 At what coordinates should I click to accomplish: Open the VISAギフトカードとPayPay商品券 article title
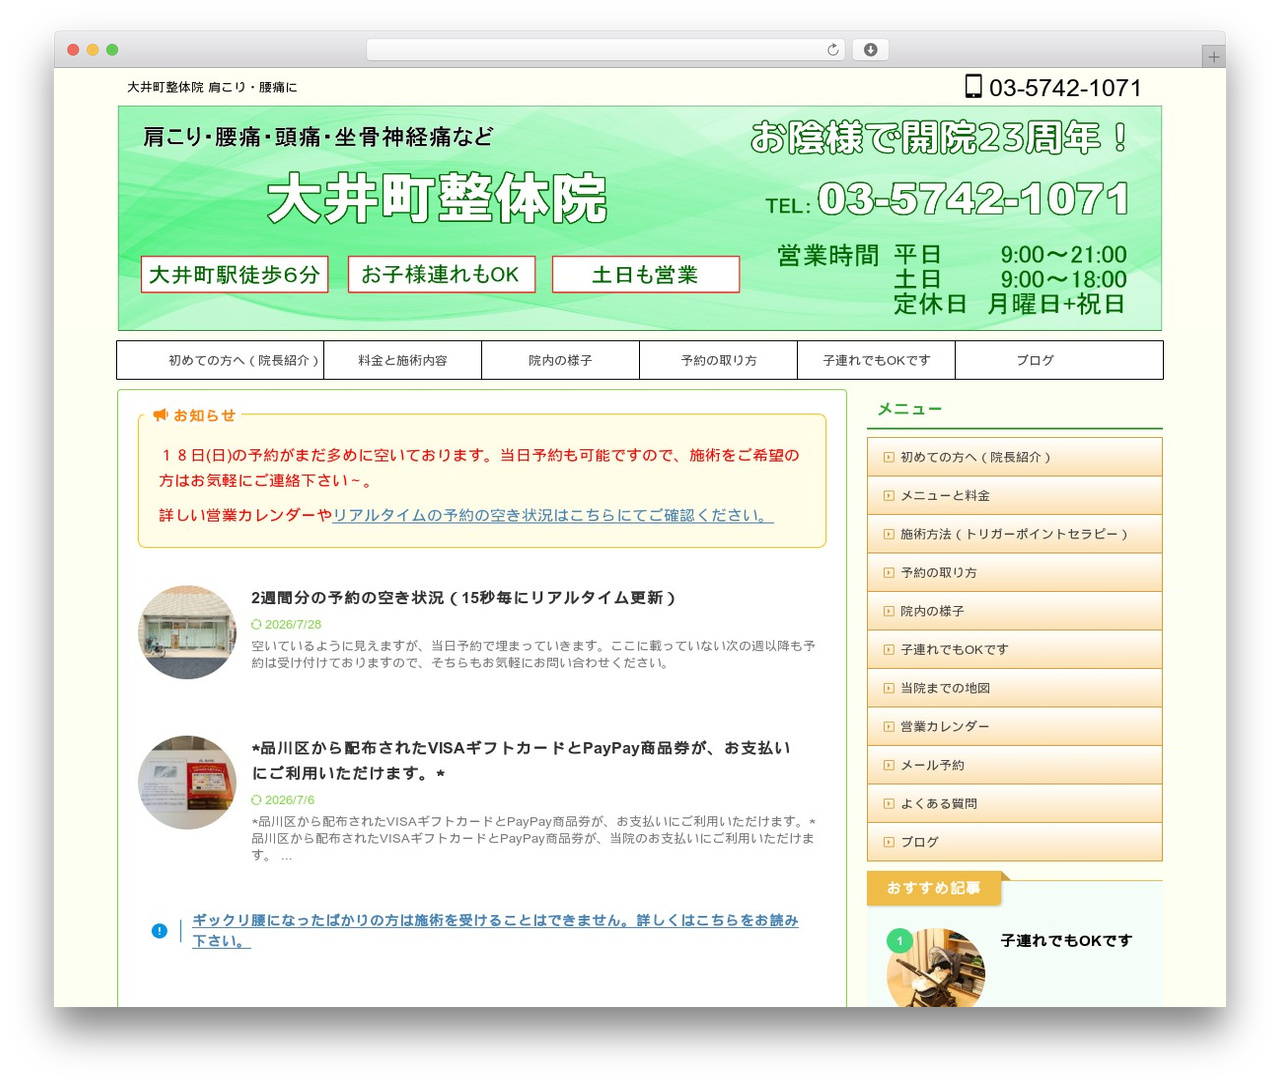521,760
